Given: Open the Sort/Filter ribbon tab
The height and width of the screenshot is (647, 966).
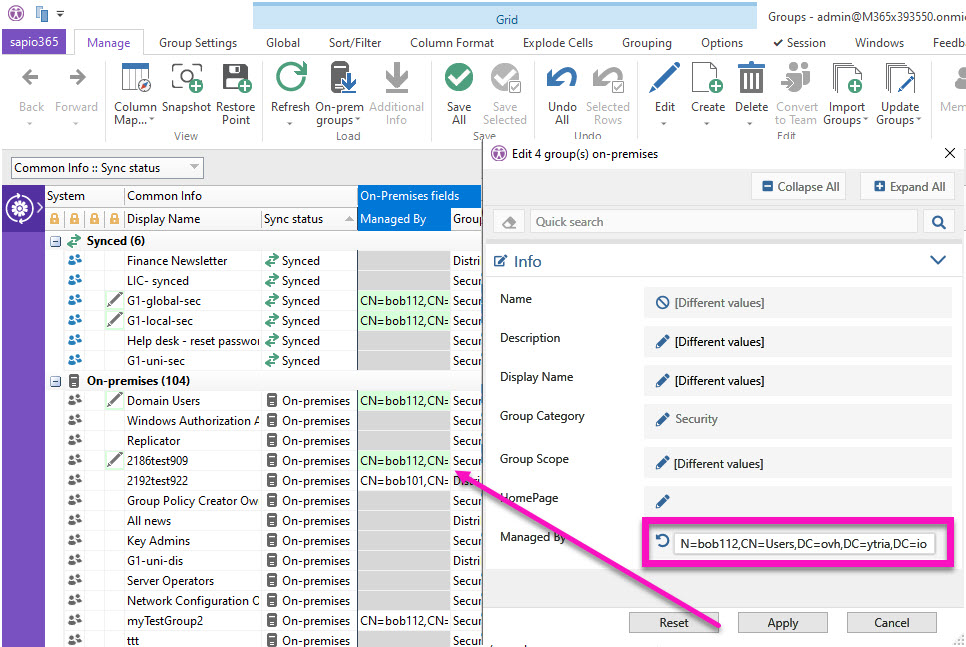Looking at the screenshot, I should tap(354, 43).
